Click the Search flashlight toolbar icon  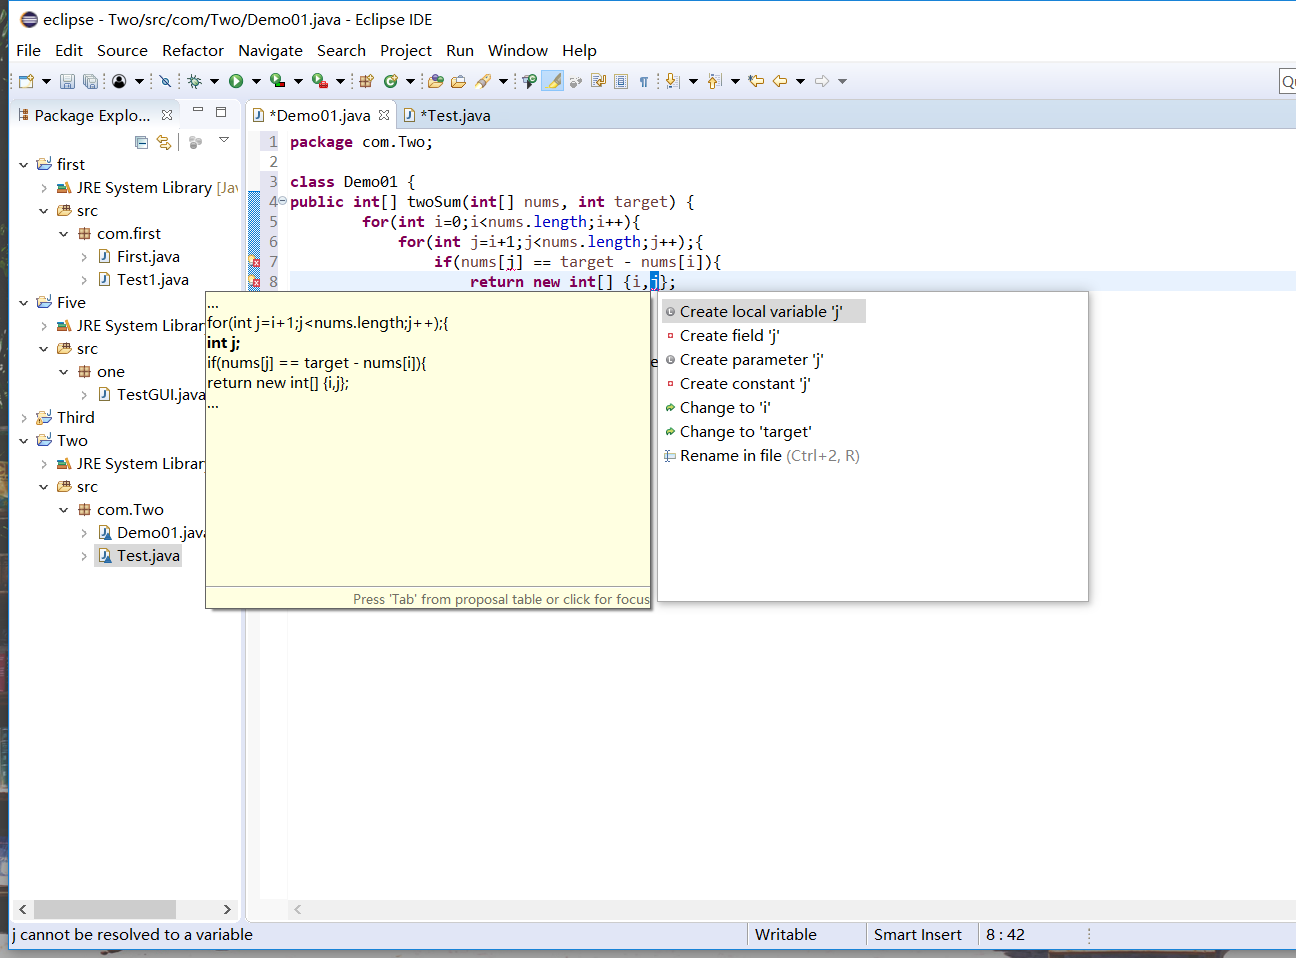click(x=483, y=81)
